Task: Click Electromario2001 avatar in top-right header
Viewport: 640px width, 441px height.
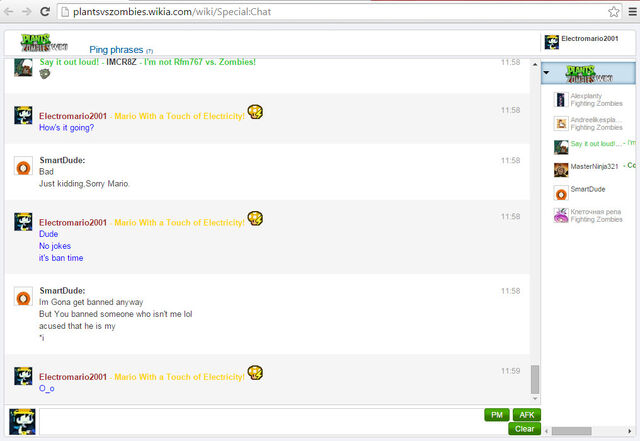Action: (x=552, y=42)
